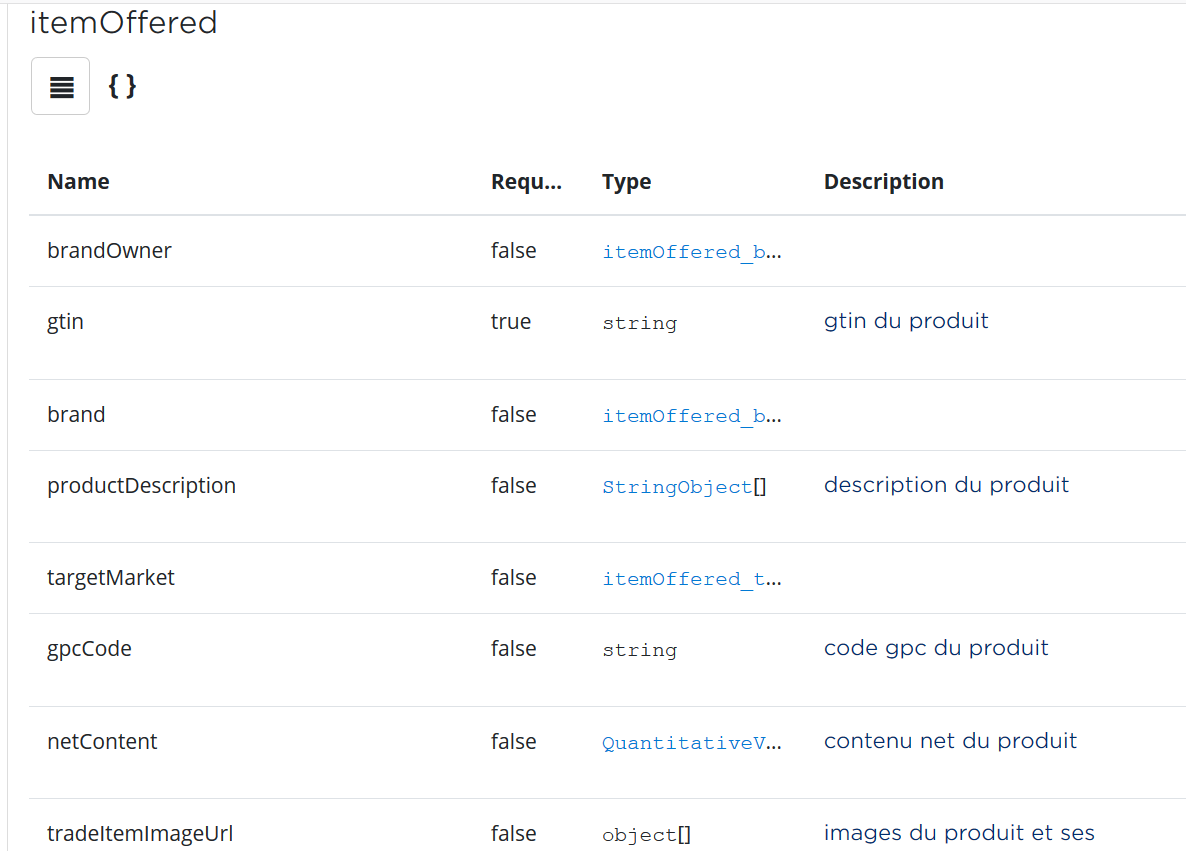The height and width of the screenshot is (851, 1186).
Task: Open the targetMarket row's type link
Action: [x=691, y=579]
